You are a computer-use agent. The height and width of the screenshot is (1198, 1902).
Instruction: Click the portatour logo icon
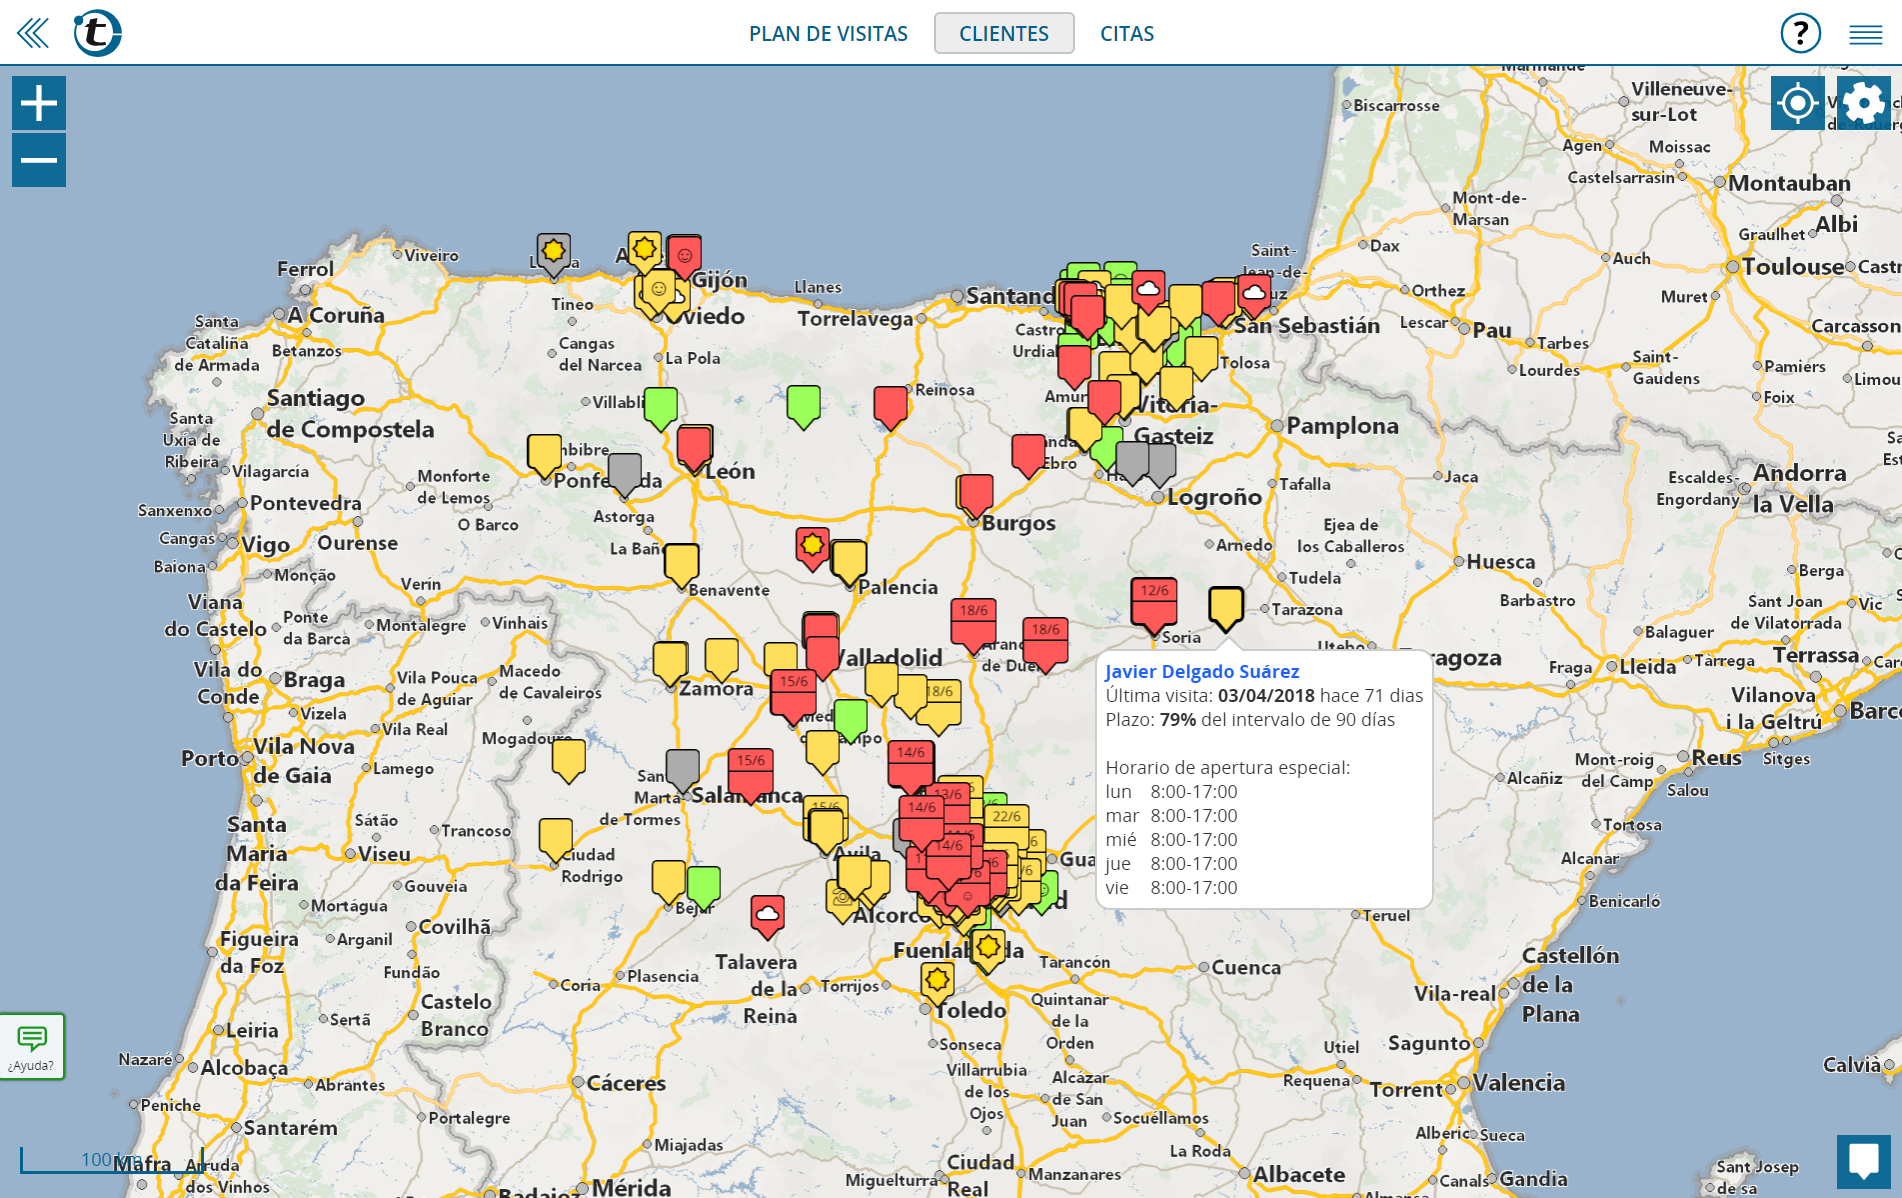[x=97, y=33]
